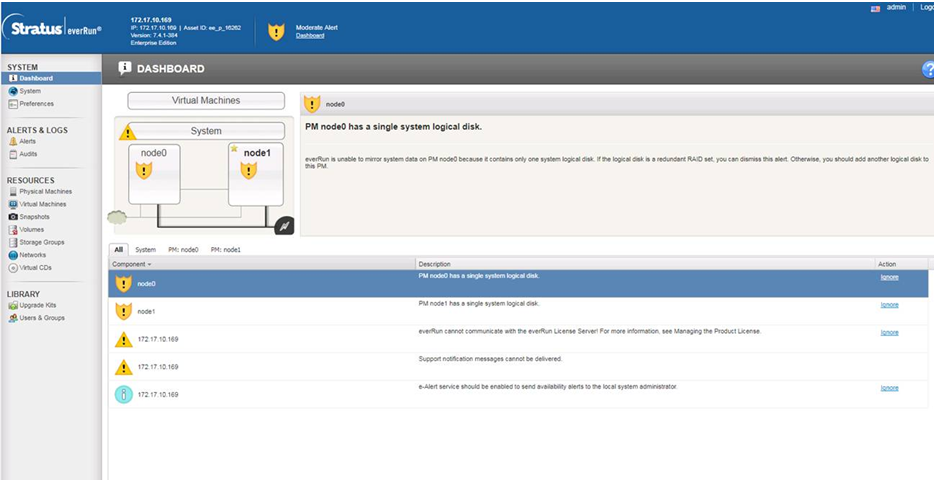934x480 pixels.
Task: Select the System alerts tab
Action: tap(145, 249)
